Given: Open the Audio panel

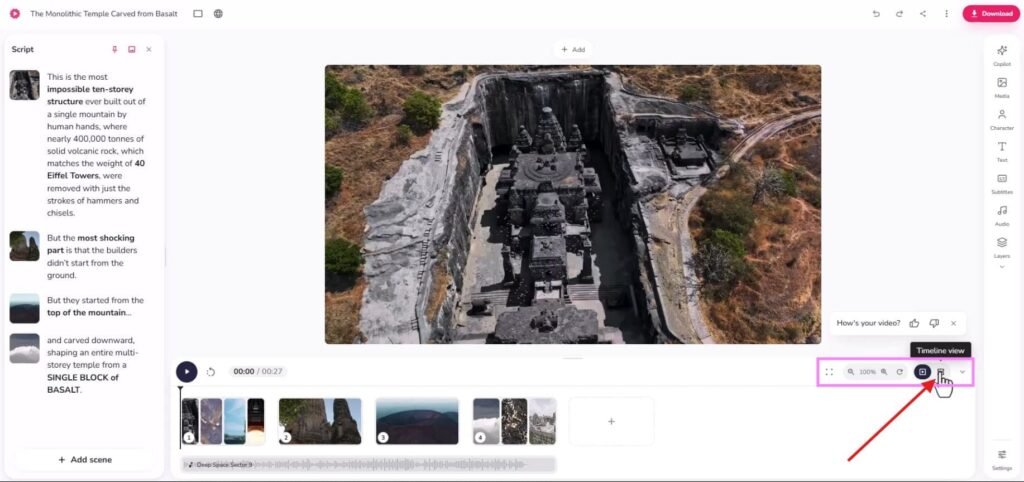Looking at the screenshot, I should 1002,215.
